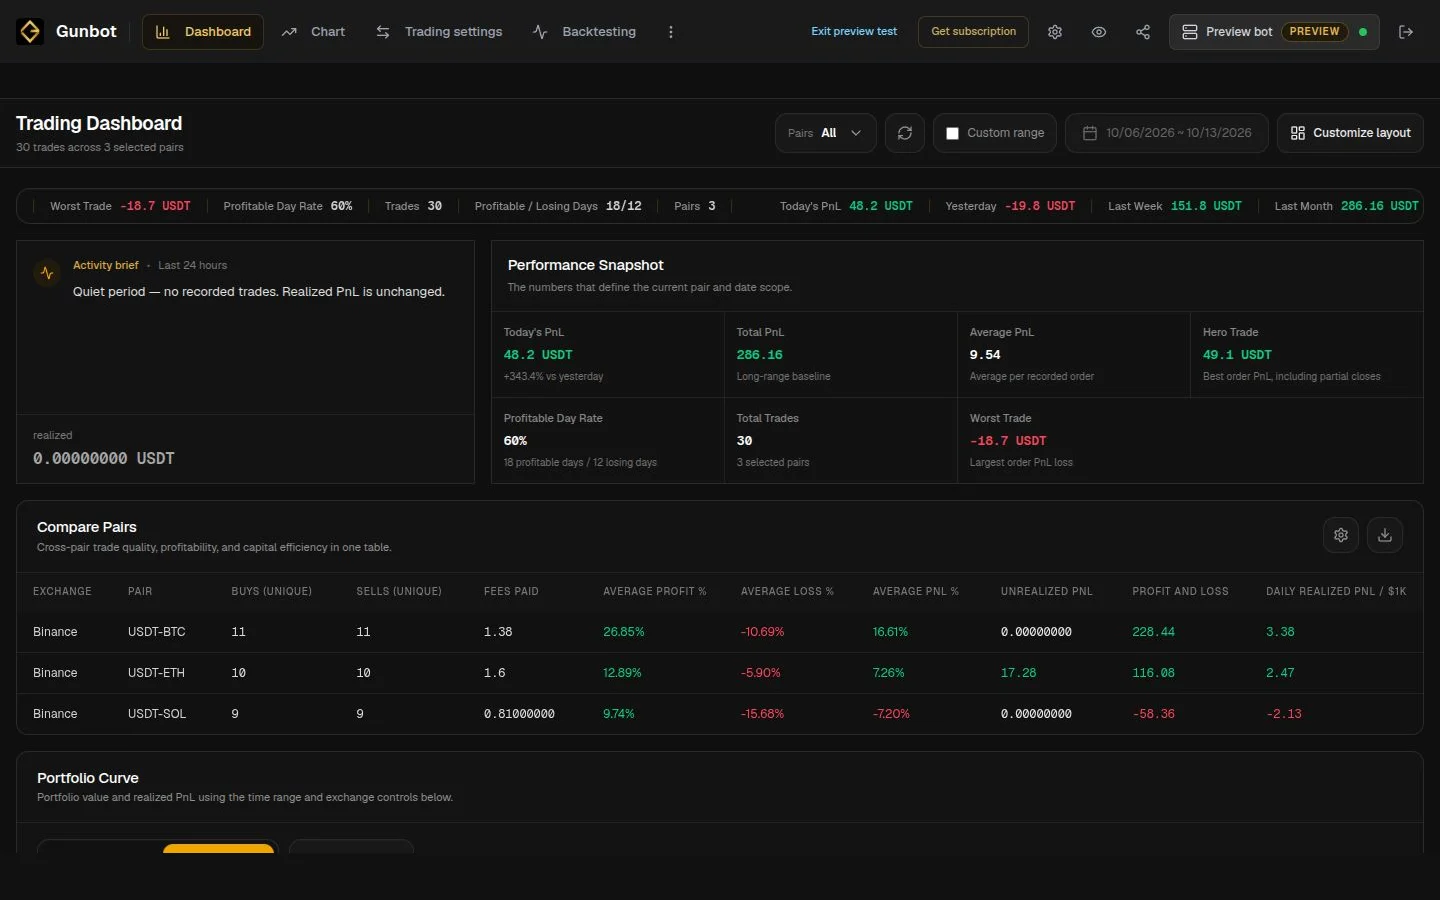
Task: Enable the Custom range checkbox
Action: [x=952, y=133]
